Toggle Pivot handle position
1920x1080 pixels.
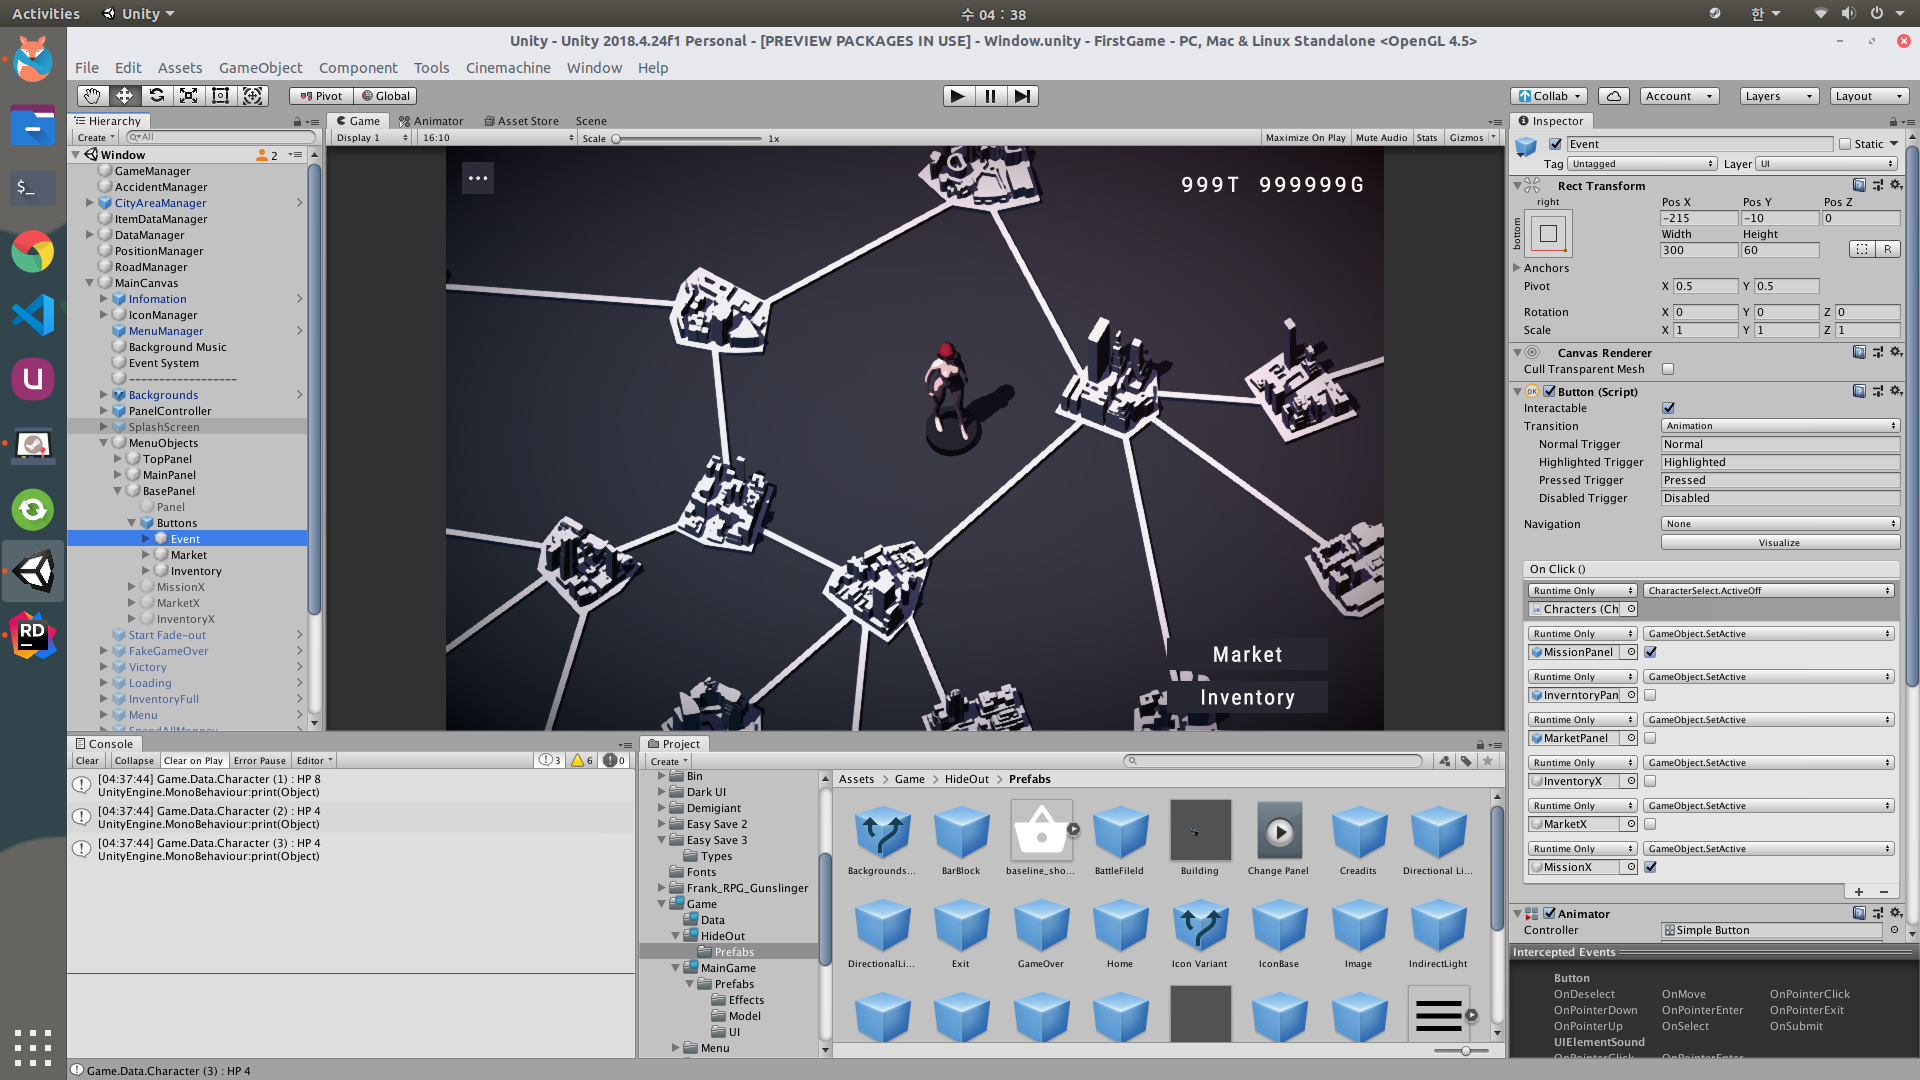321,96
